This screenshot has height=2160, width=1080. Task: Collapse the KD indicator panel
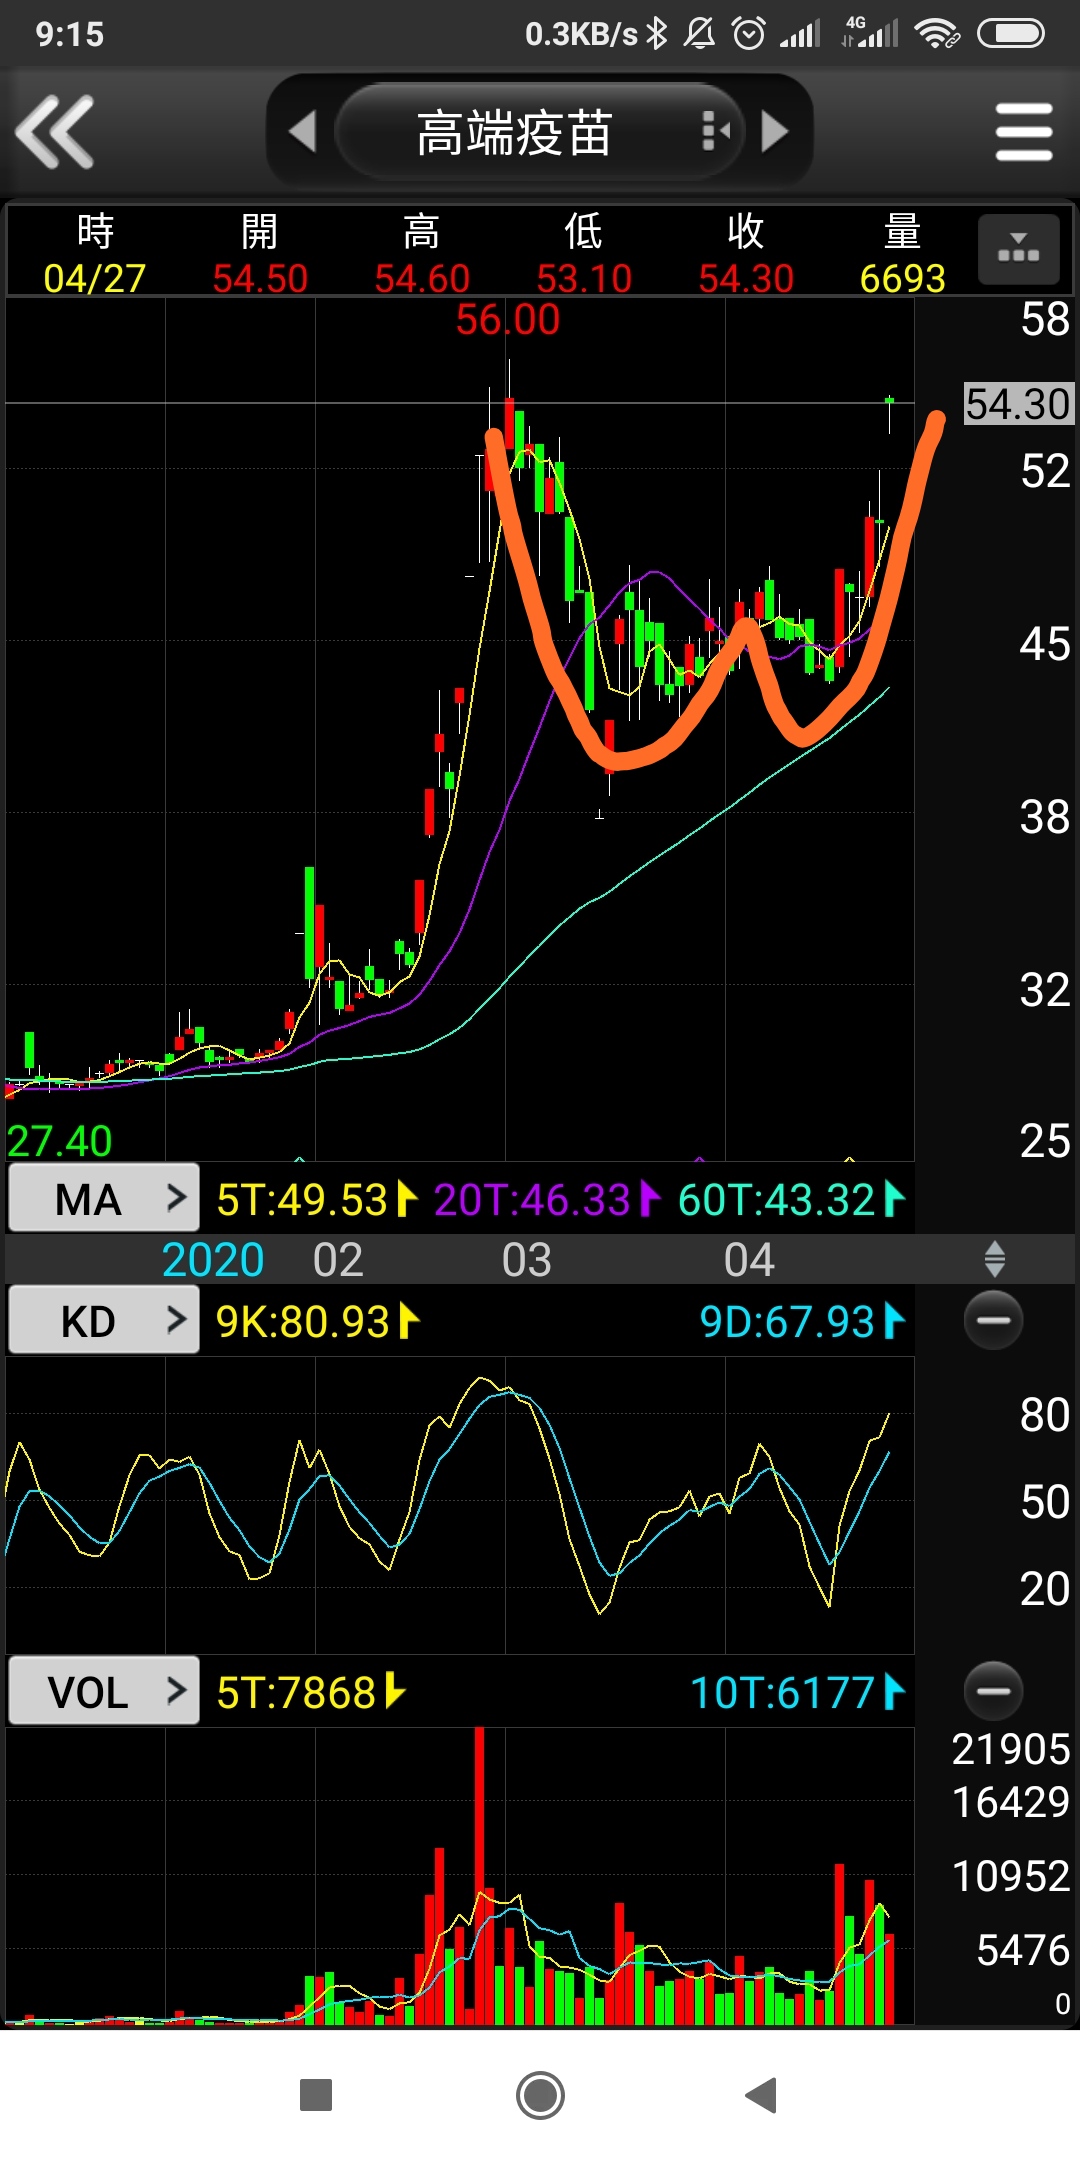(993, 1320)
